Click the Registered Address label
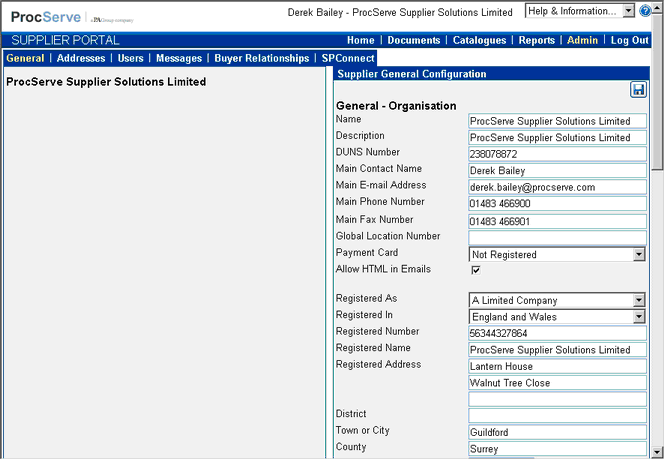665x460 pixels. tap(378, 364)
